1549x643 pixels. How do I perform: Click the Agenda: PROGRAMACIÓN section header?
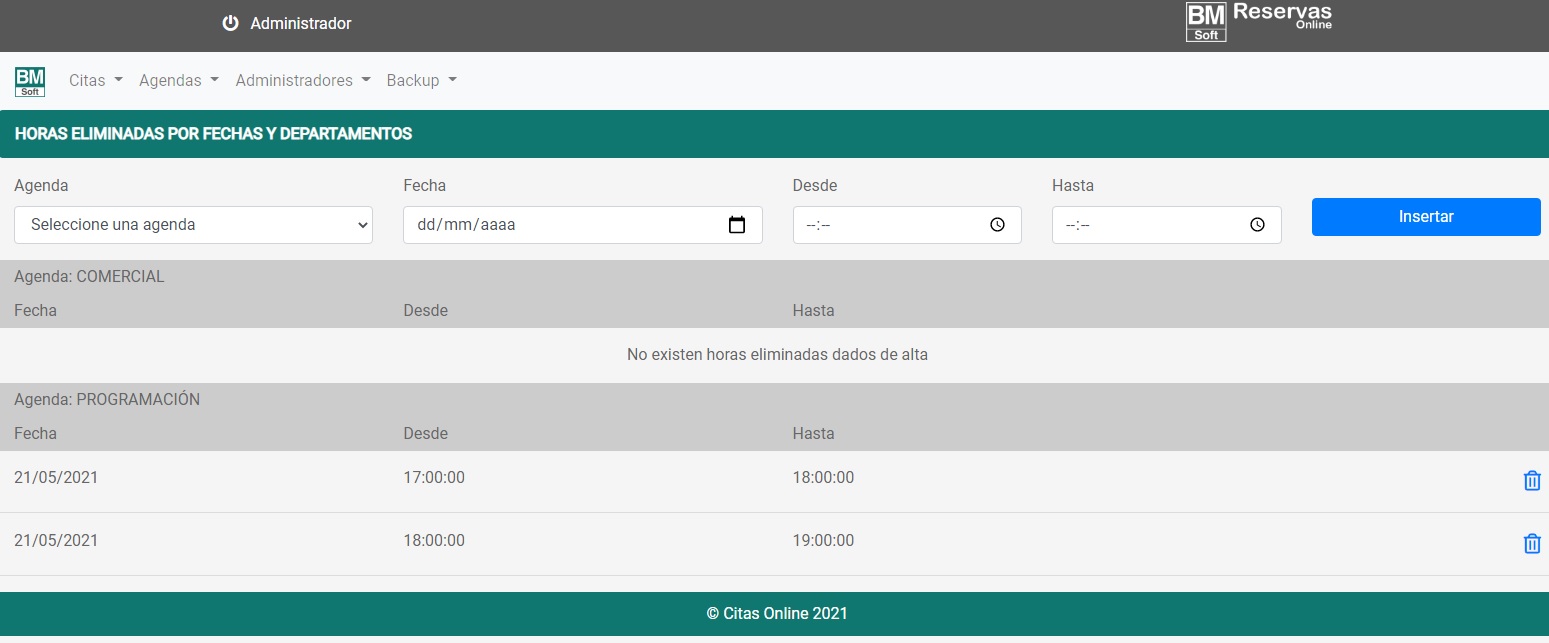(107, 400)
